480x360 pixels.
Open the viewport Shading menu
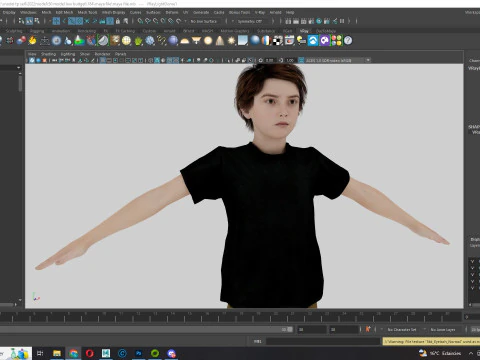tap(48, 54)
